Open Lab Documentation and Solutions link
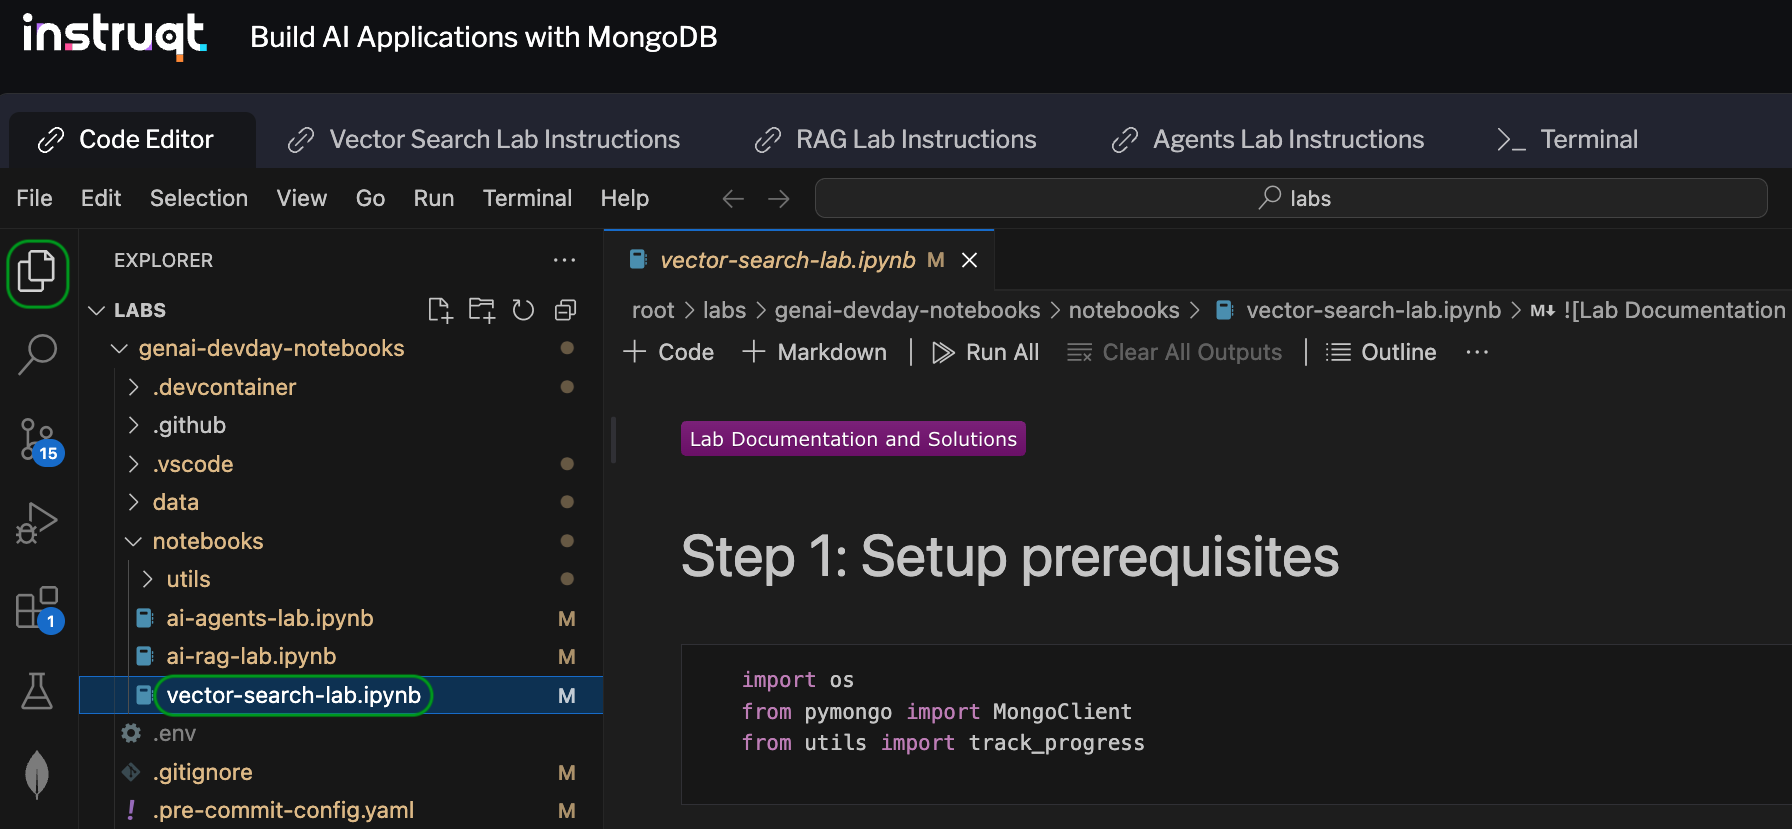The width and height of the screenshot is (1792, 829). click(853, 439)
